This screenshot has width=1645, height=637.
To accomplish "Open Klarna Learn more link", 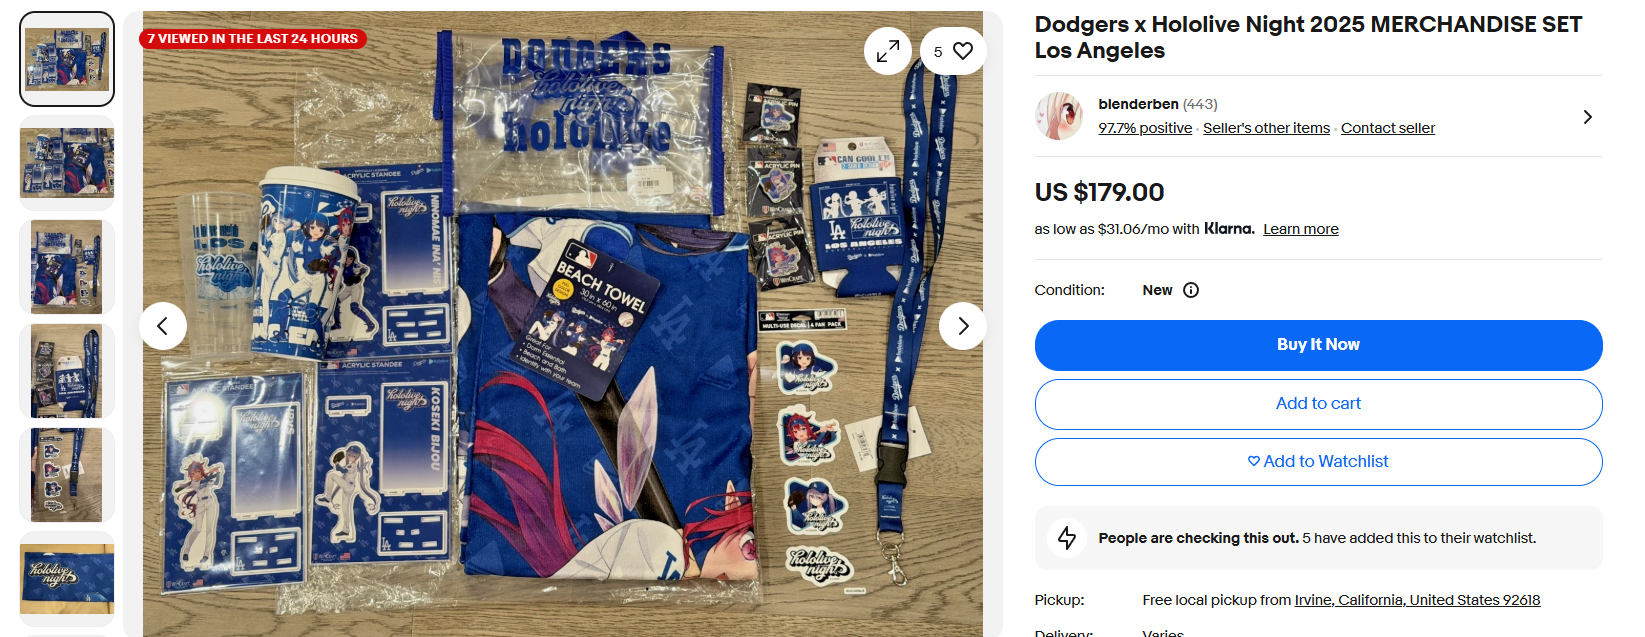I will click(1300, 229).
